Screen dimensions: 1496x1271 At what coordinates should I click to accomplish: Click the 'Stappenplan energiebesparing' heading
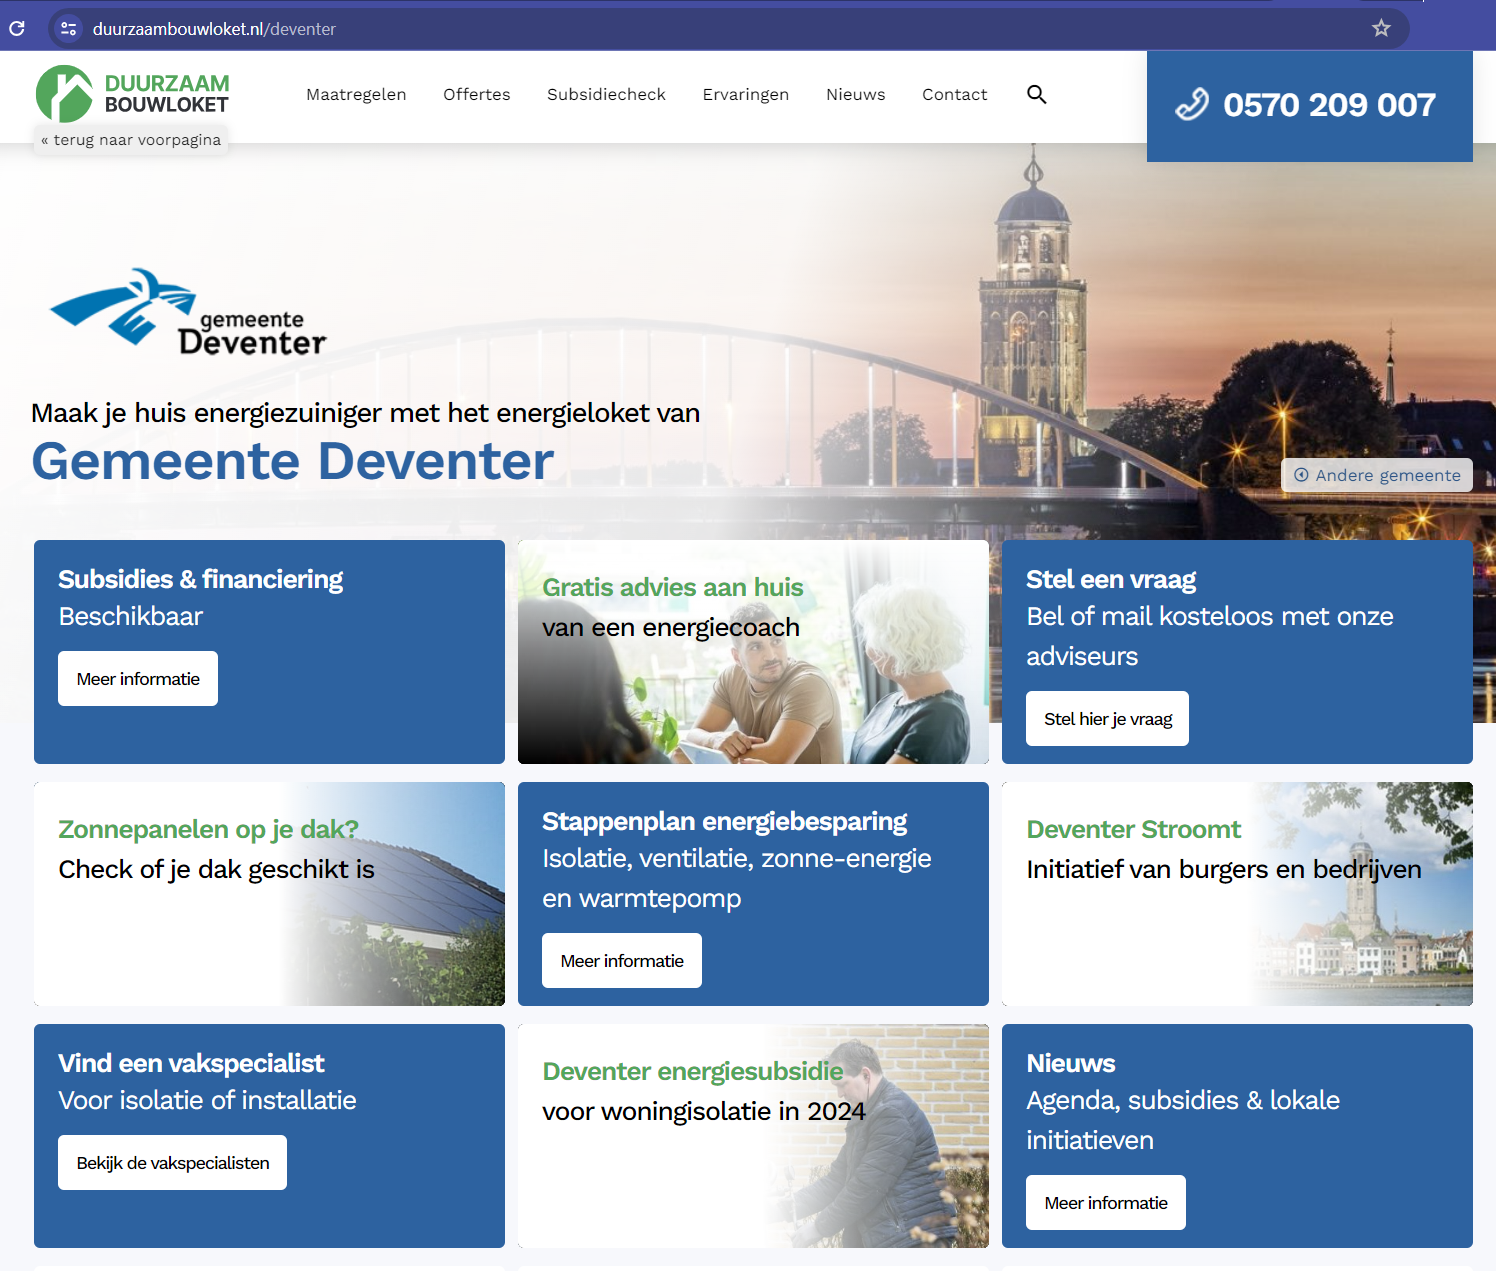724,822
